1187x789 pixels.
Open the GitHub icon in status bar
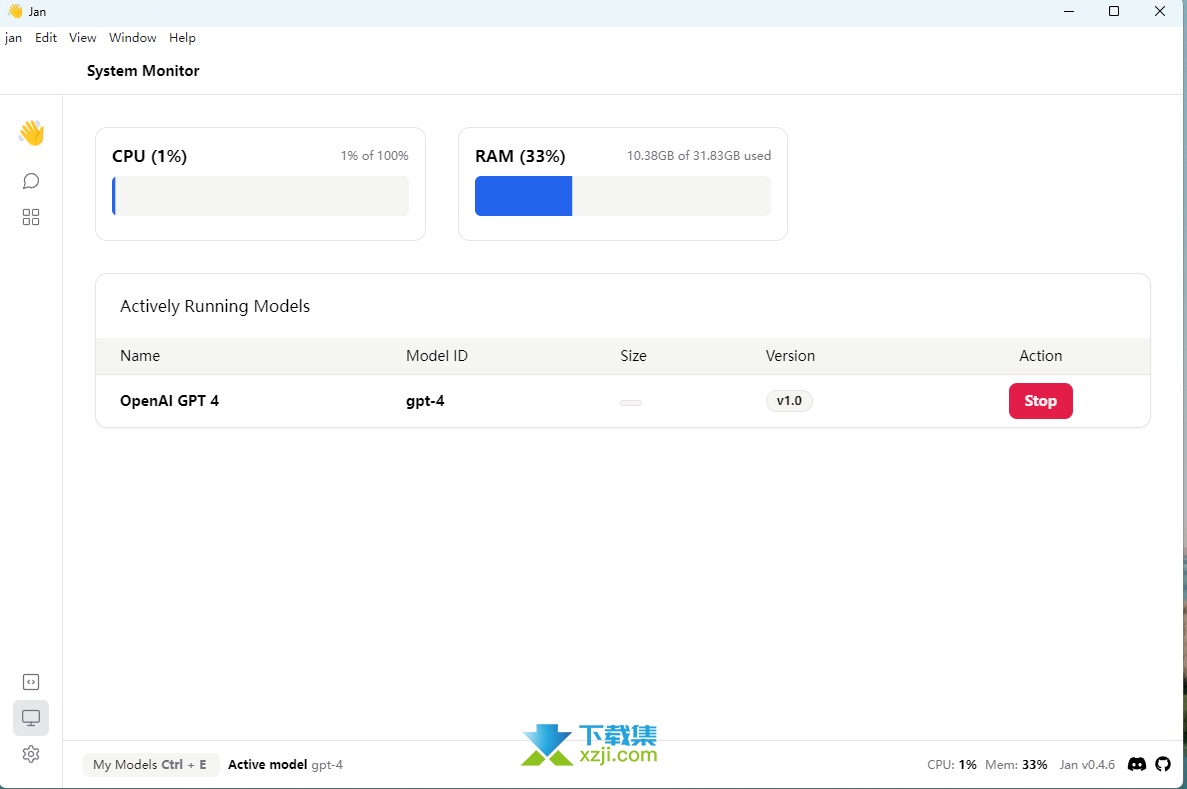click(x=1163, y=764)
